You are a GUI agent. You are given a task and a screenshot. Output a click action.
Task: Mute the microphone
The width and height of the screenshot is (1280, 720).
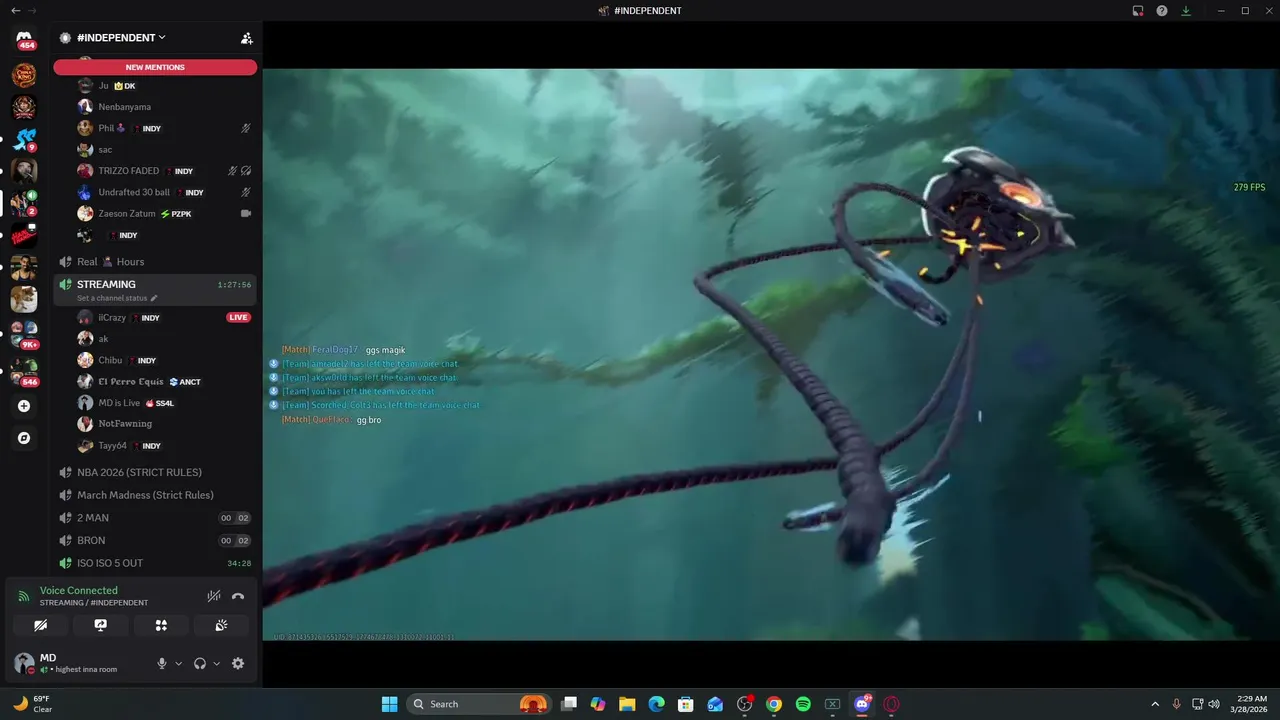(162, 663)
